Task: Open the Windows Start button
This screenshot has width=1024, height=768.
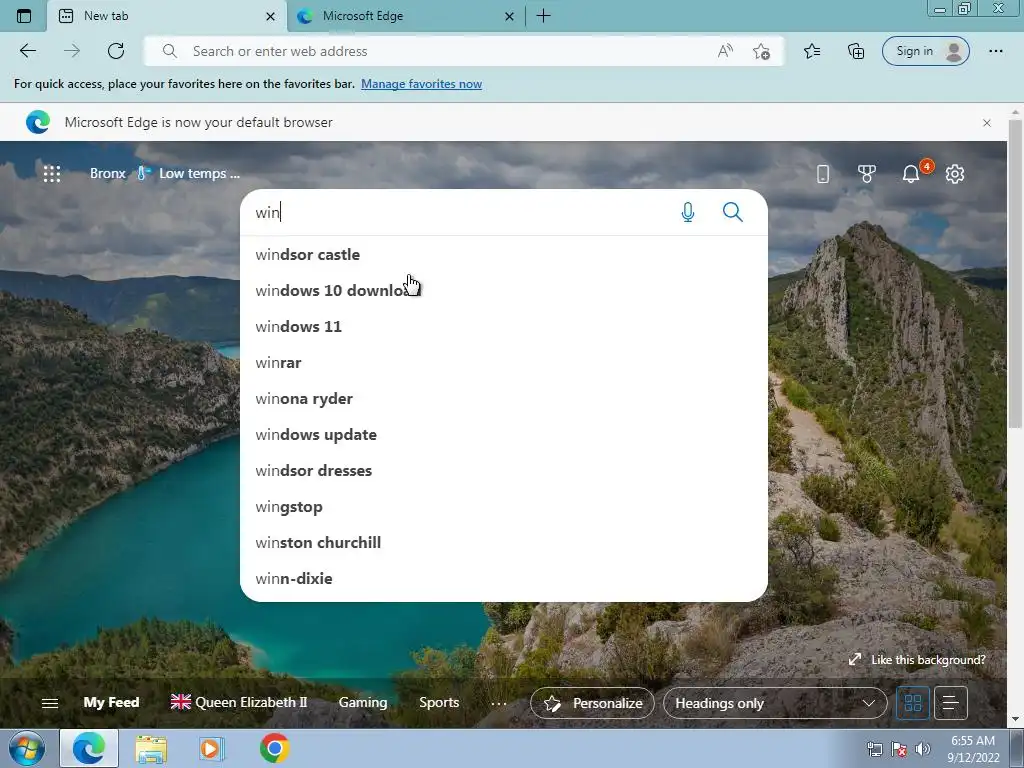Action: pyautogui.click(x=27, y=748)
